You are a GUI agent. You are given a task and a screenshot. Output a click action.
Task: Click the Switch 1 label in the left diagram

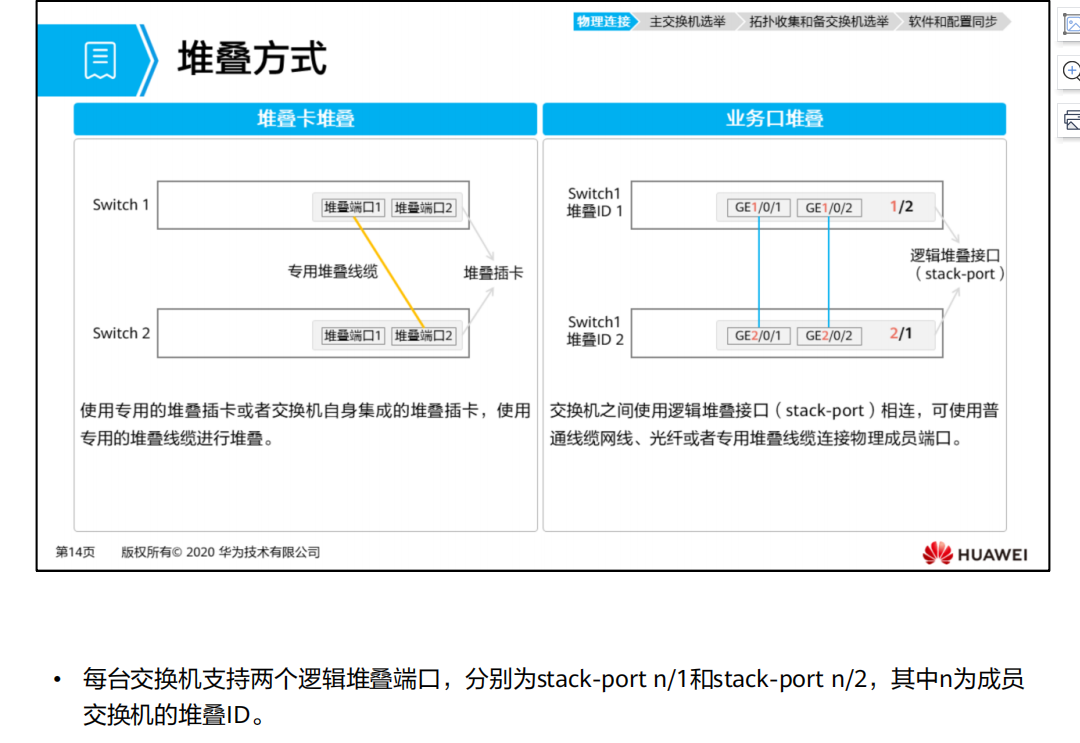point(121,205)
